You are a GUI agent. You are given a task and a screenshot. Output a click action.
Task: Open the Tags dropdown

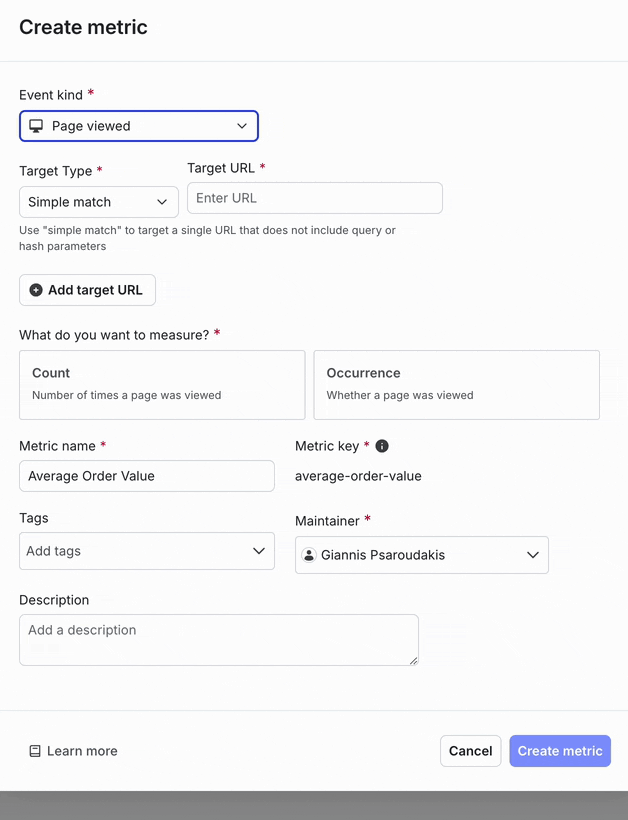point(147,551)
